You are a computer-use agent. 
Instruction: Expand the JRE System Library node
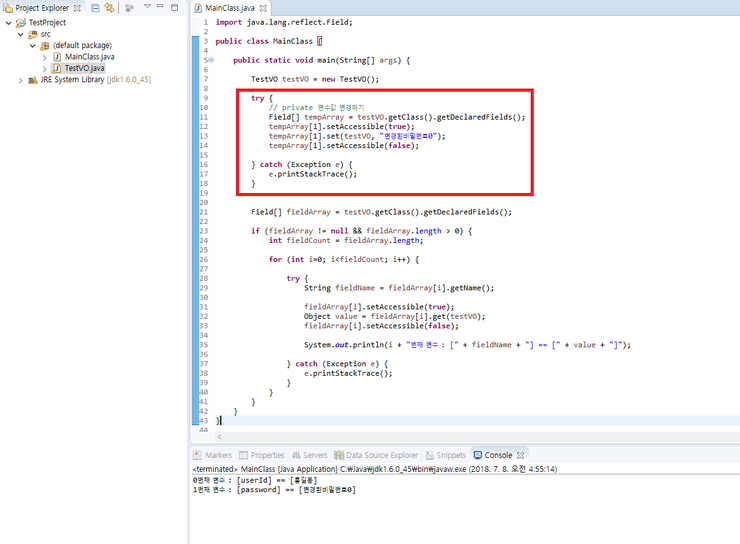(20, 80)
